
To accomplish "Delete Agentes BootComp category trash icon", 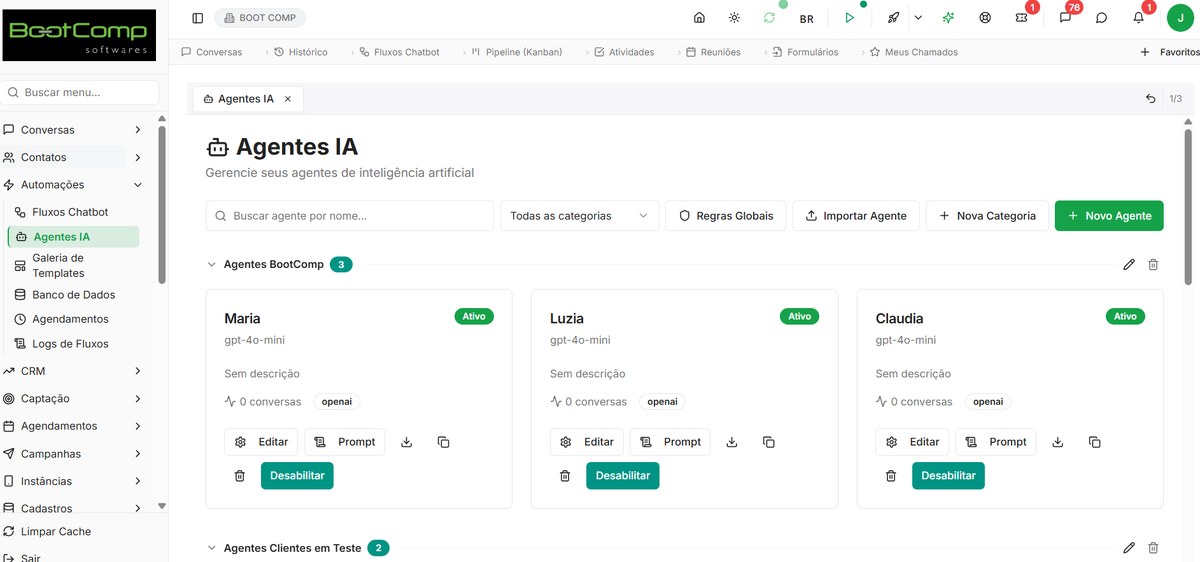I will (1153, 265).
